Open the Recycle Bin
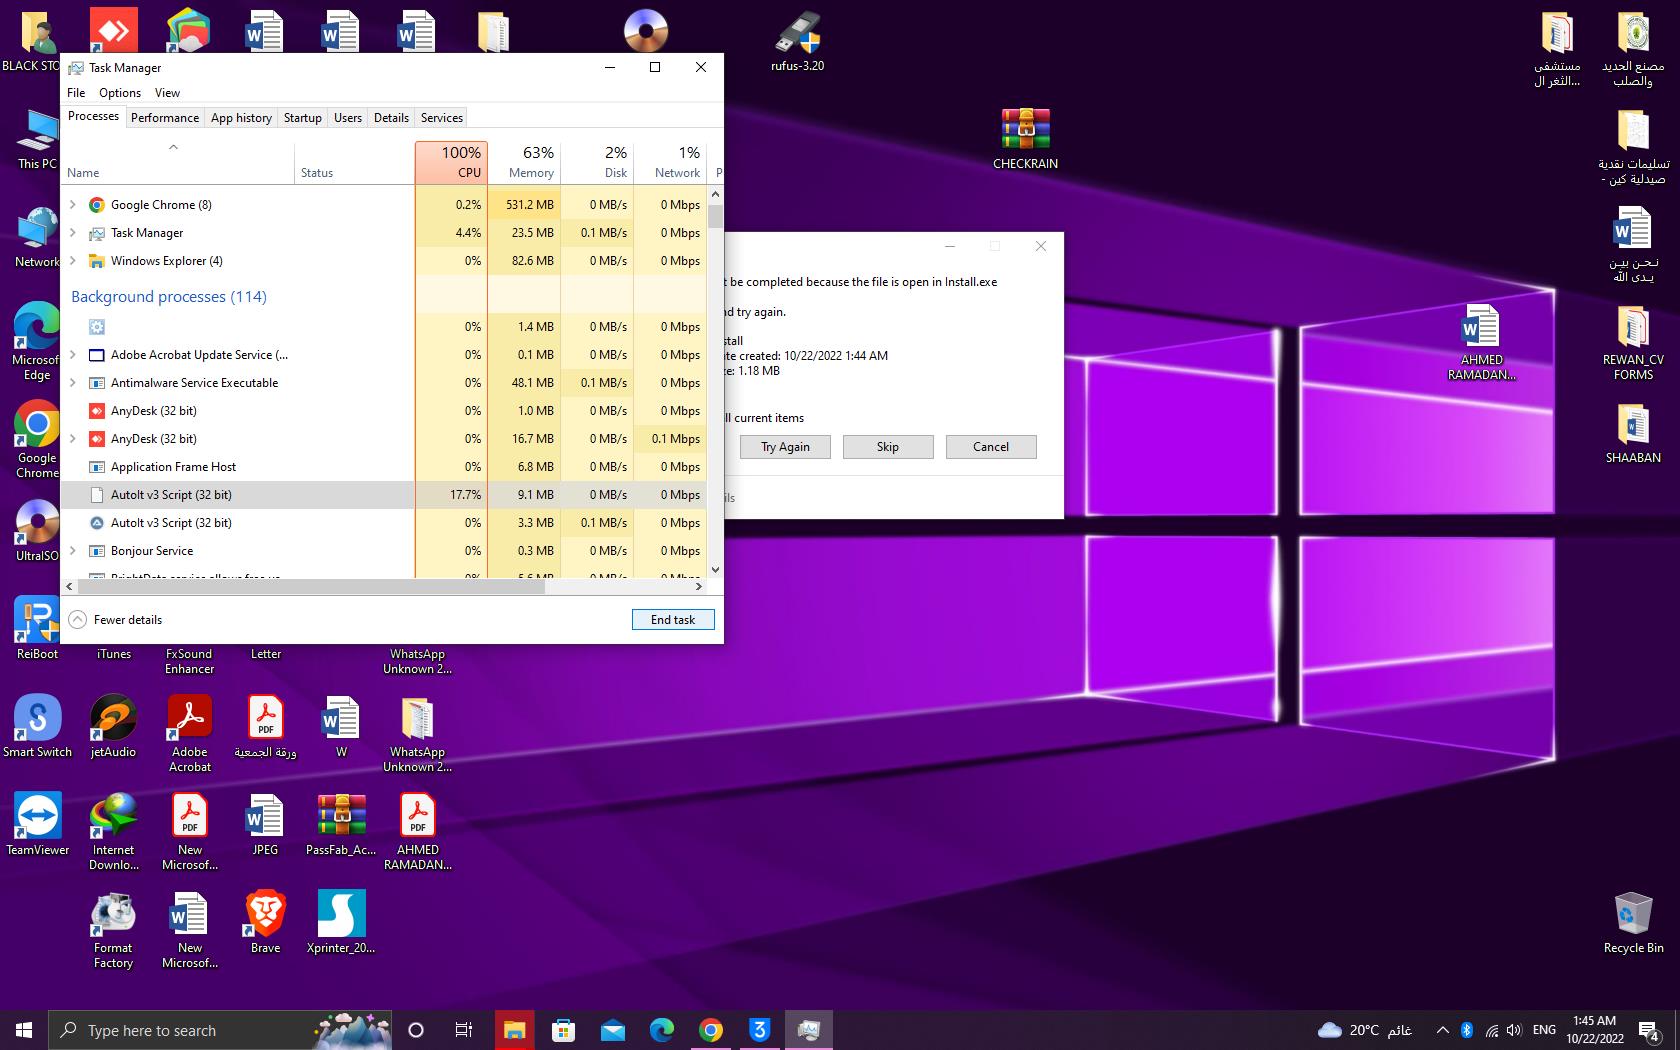The width and height of the screenshot is (1680, 1050). click(x=1633, y=915)
